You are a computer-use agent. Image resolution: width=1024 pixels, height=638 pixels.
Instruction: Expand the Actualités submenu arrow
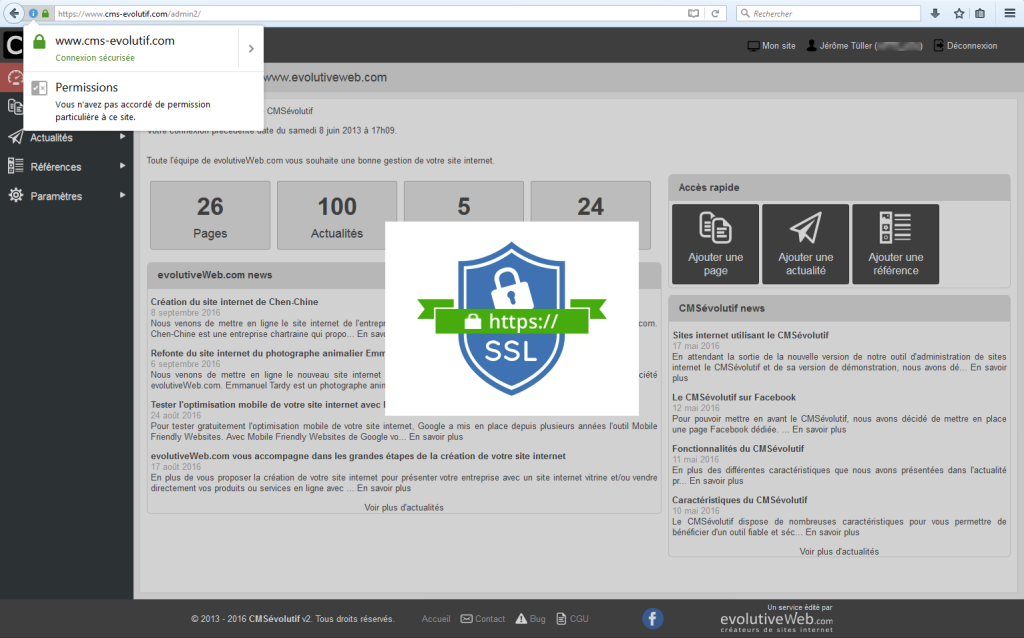[122, 136]
